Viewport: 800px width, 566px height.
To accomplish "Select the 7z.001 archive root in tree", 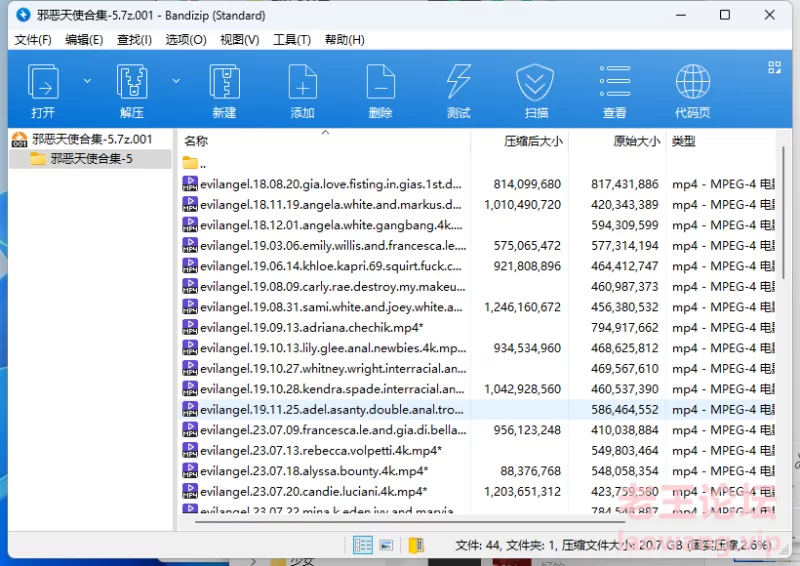I will pyautogui.click(x=92, y=139).
